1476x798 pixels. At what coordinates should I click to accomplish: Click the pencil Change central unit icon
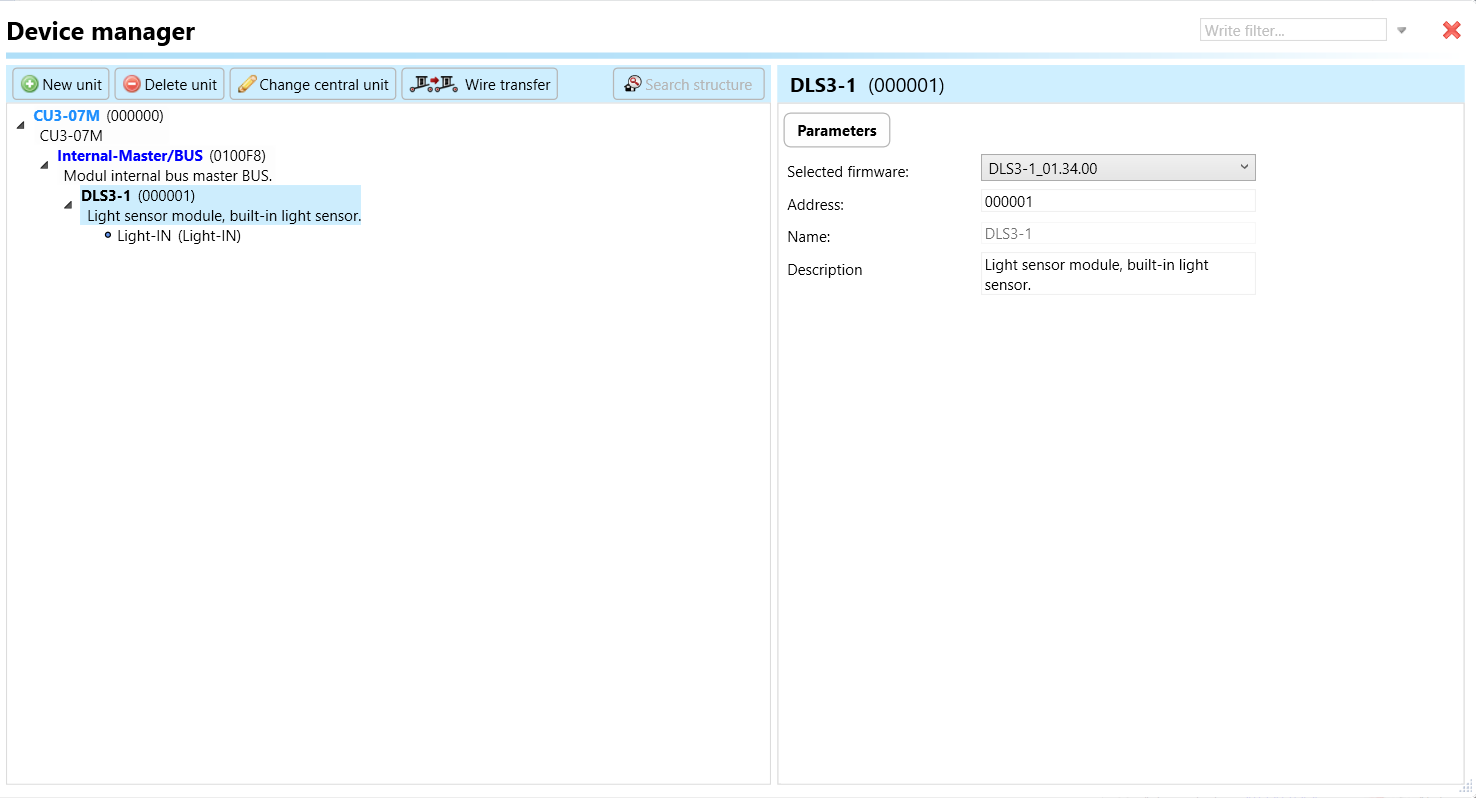tap(247, 85)
